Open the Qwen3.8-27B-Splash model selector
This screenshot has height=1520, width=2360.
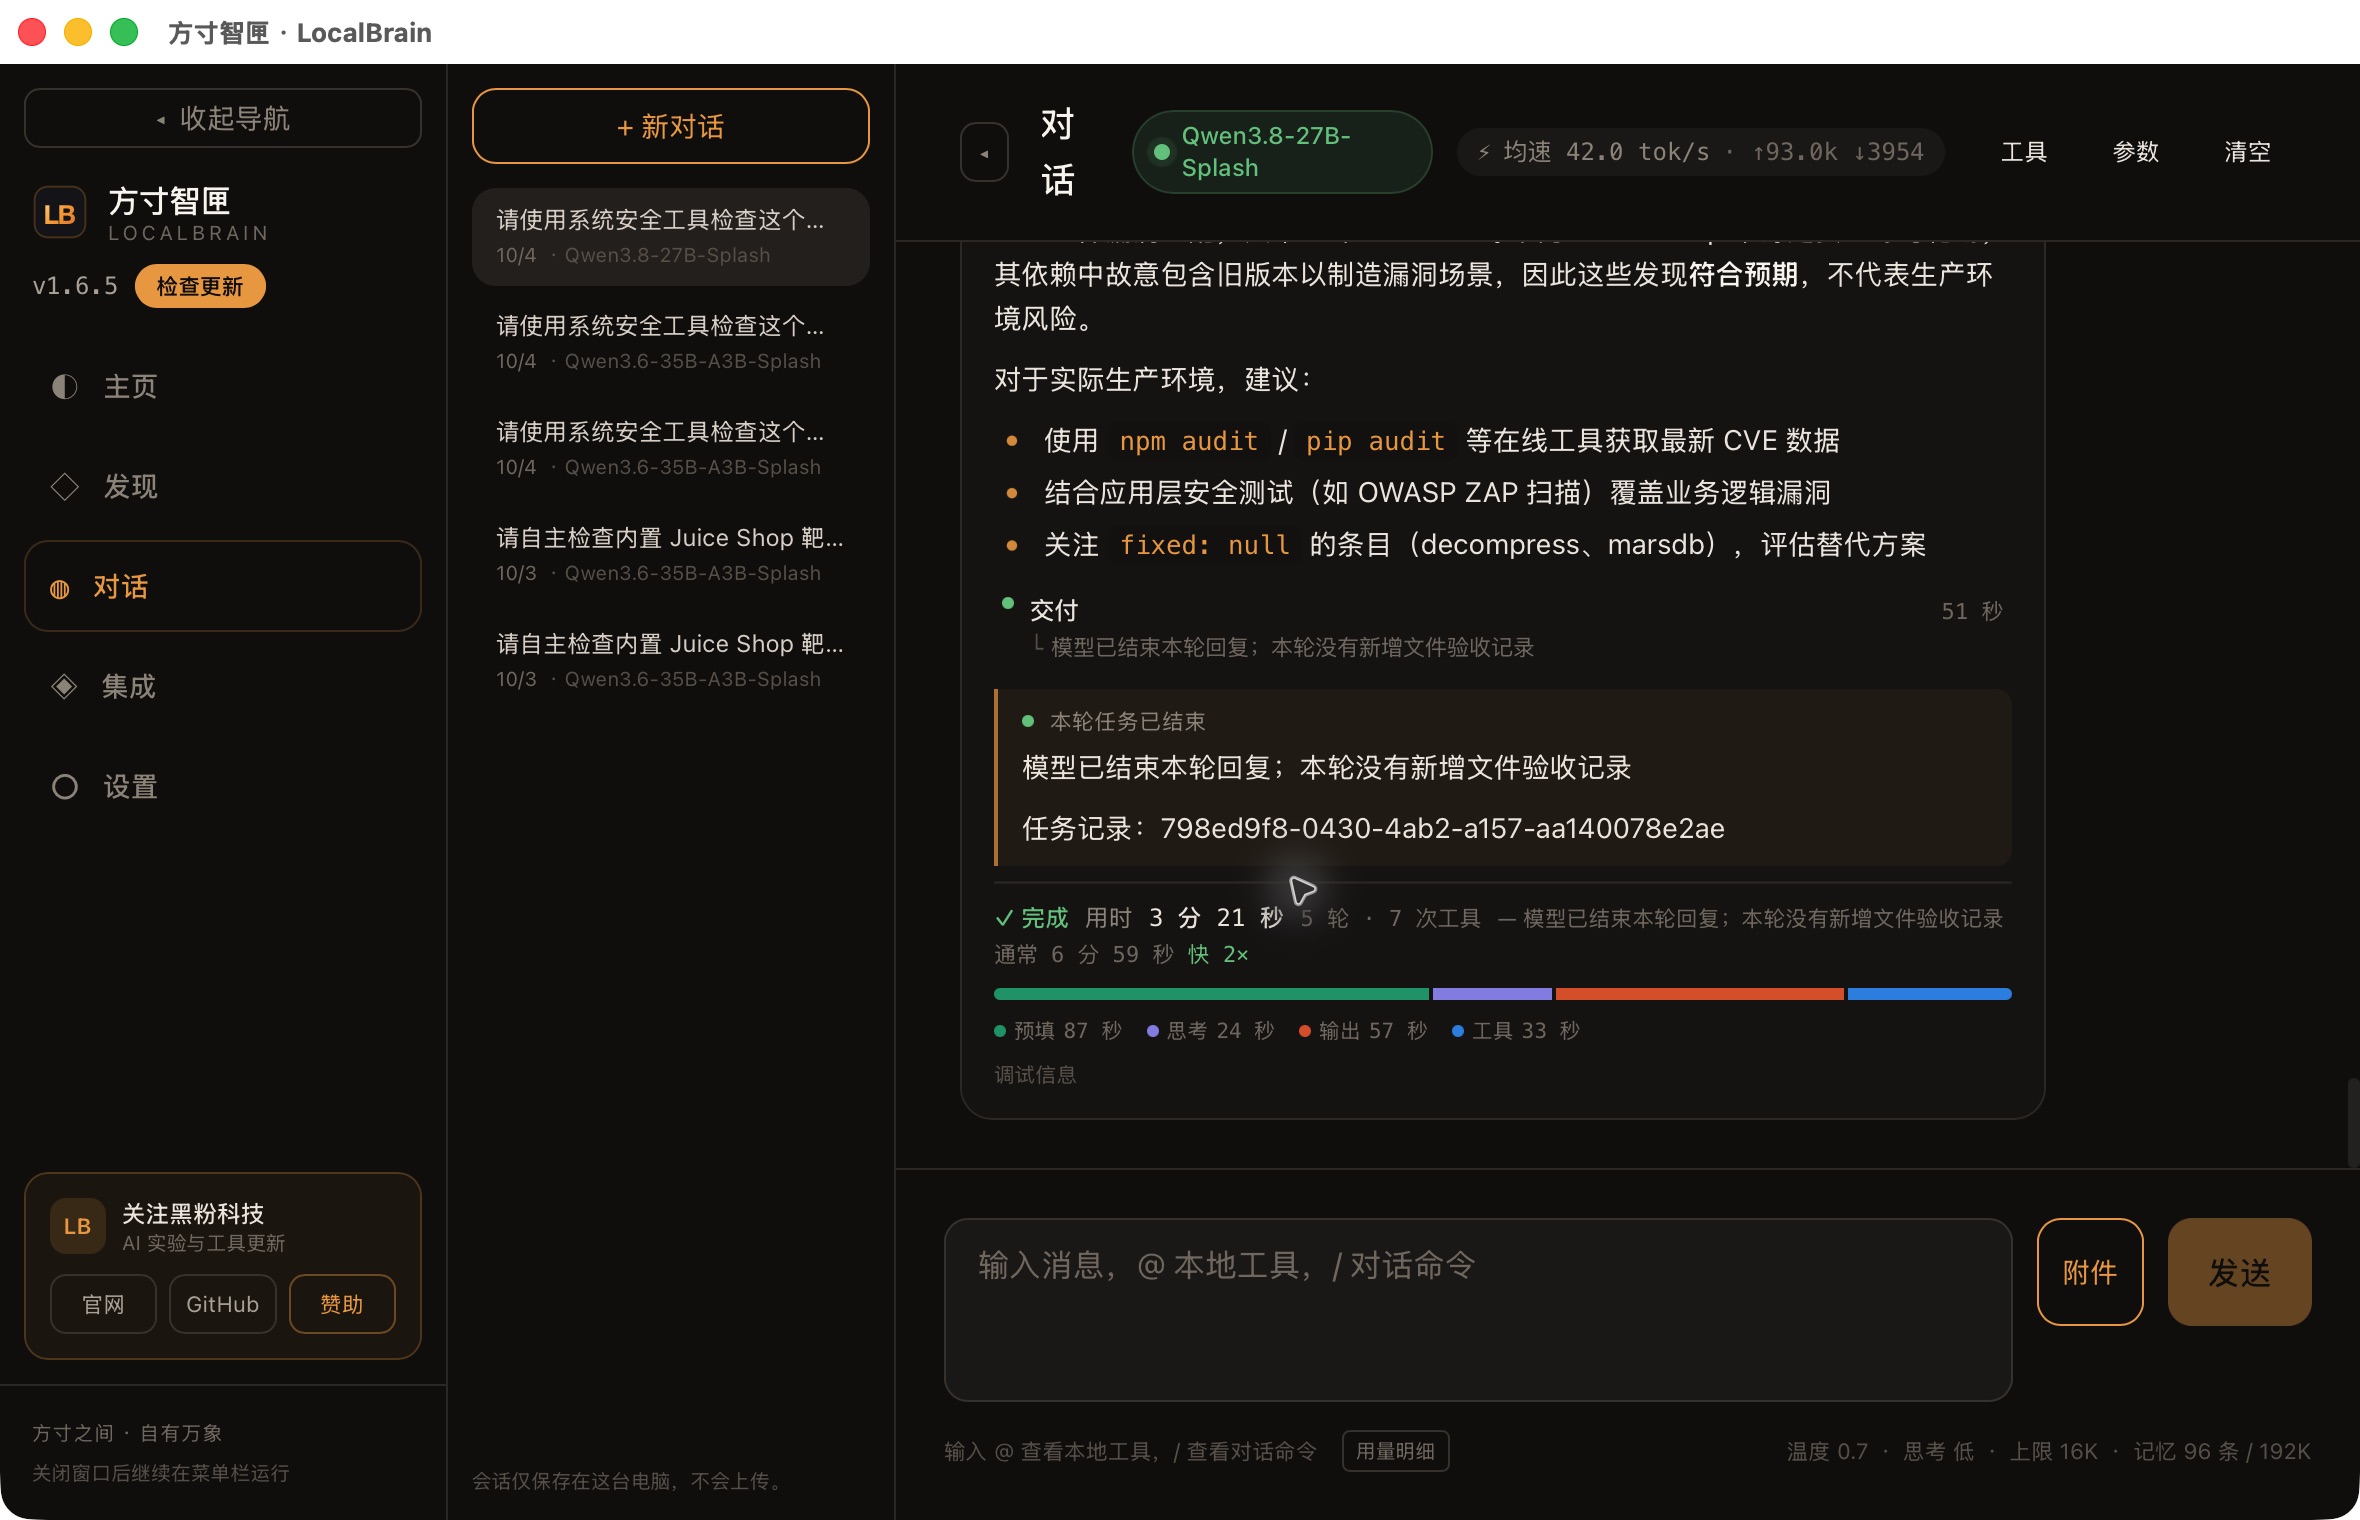click(x=1282, y=152)
